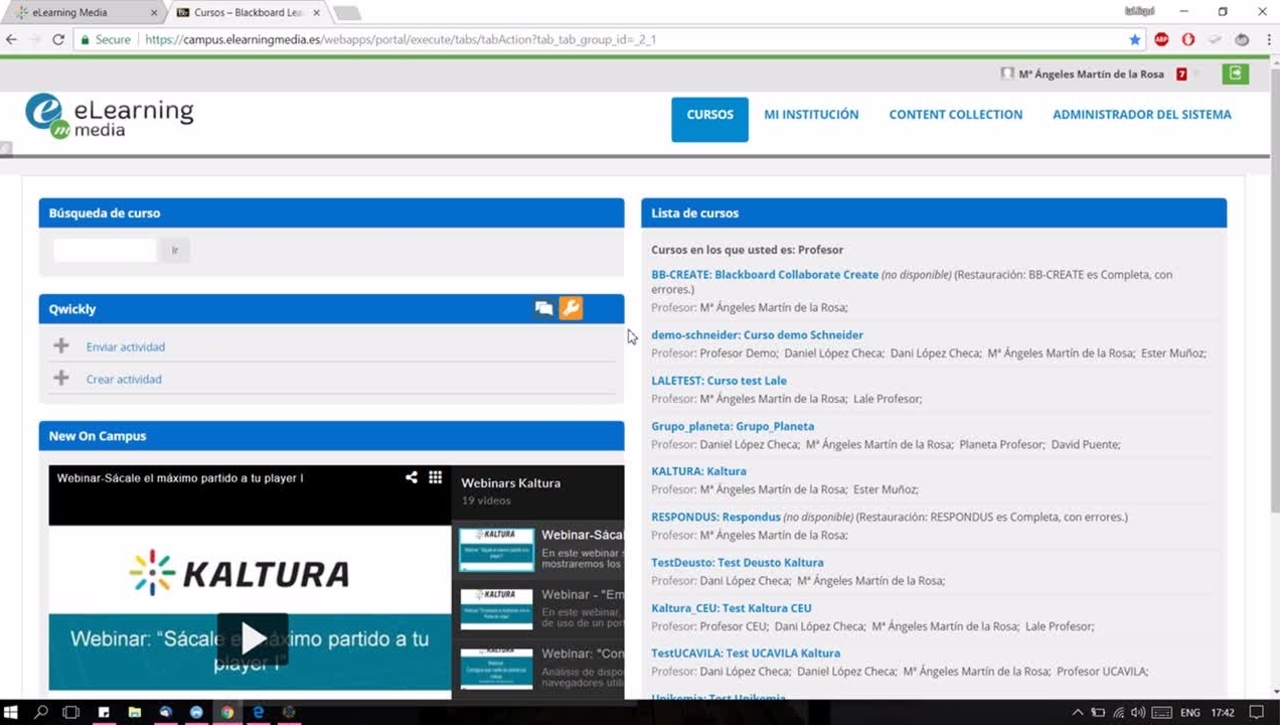Open the CONTENT COLLECTION tab

coord(956,114)
